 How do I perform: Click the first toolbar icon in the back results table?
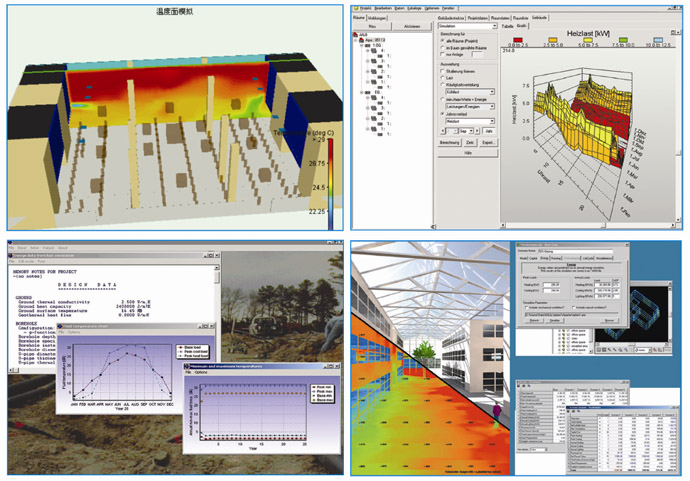518,386
